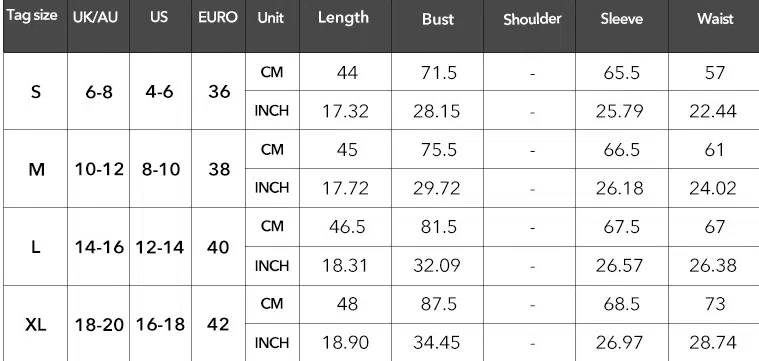Select the 71.5 bust measurement
The width and height of the screenshot is (759, 361).
coord(438,73)
